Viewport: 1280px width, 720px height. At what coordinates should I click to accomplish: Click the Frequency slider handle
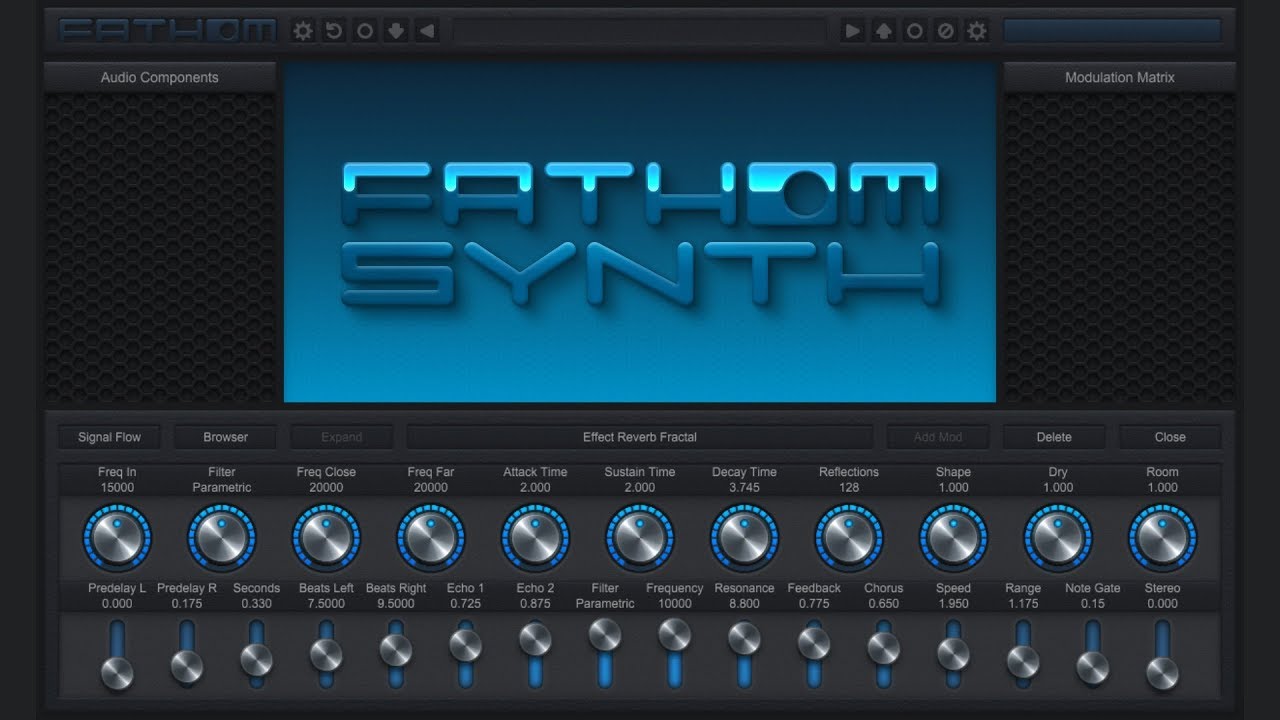coord(675,634)
